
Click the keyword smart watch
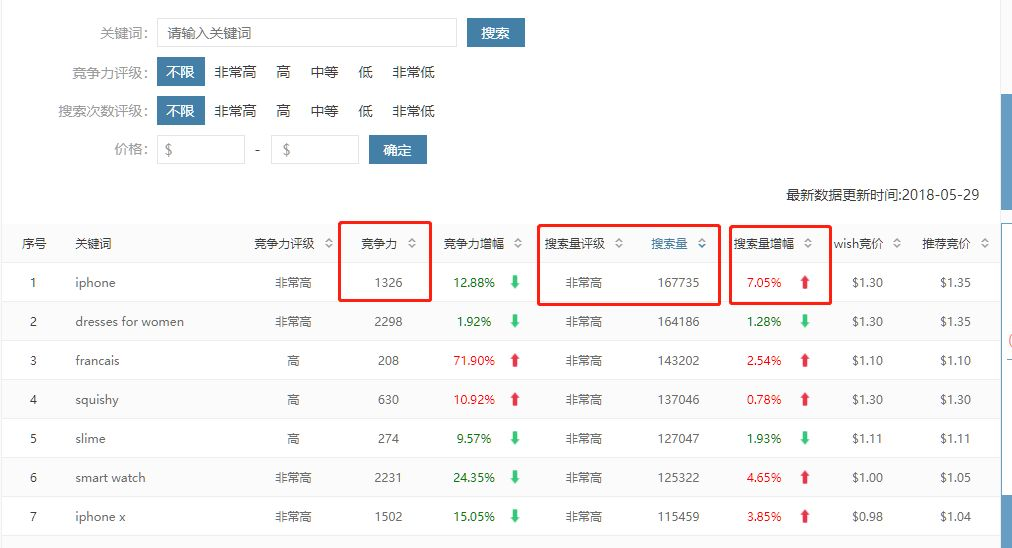click(110, 478)
